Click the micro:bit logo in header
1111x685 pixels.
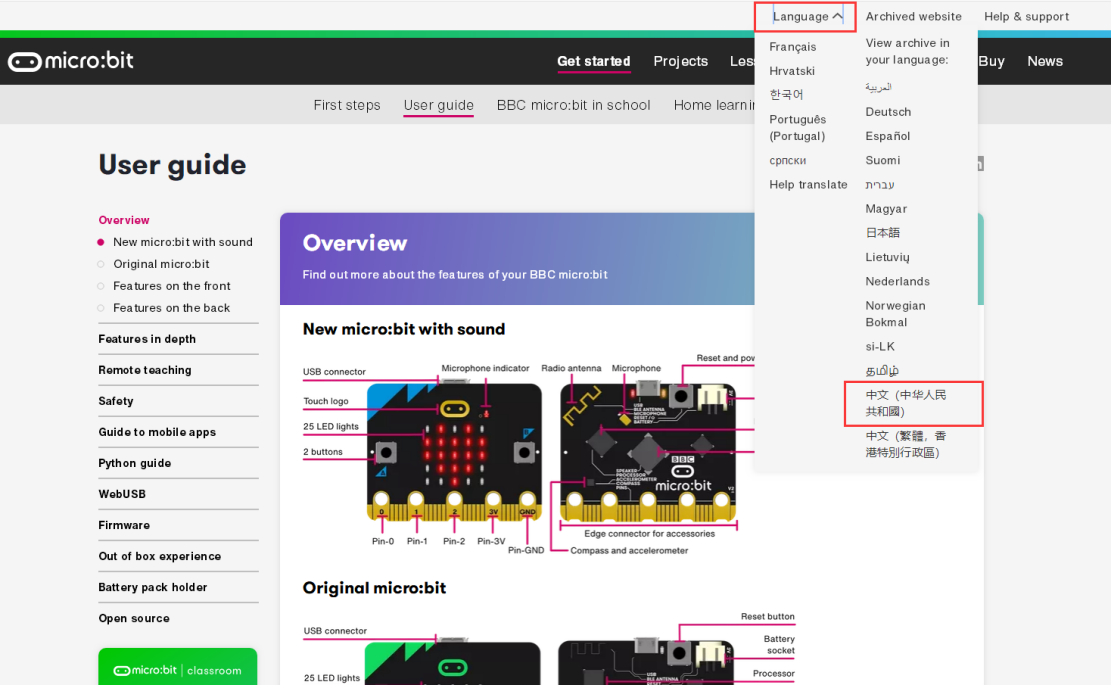pos(71,61)
